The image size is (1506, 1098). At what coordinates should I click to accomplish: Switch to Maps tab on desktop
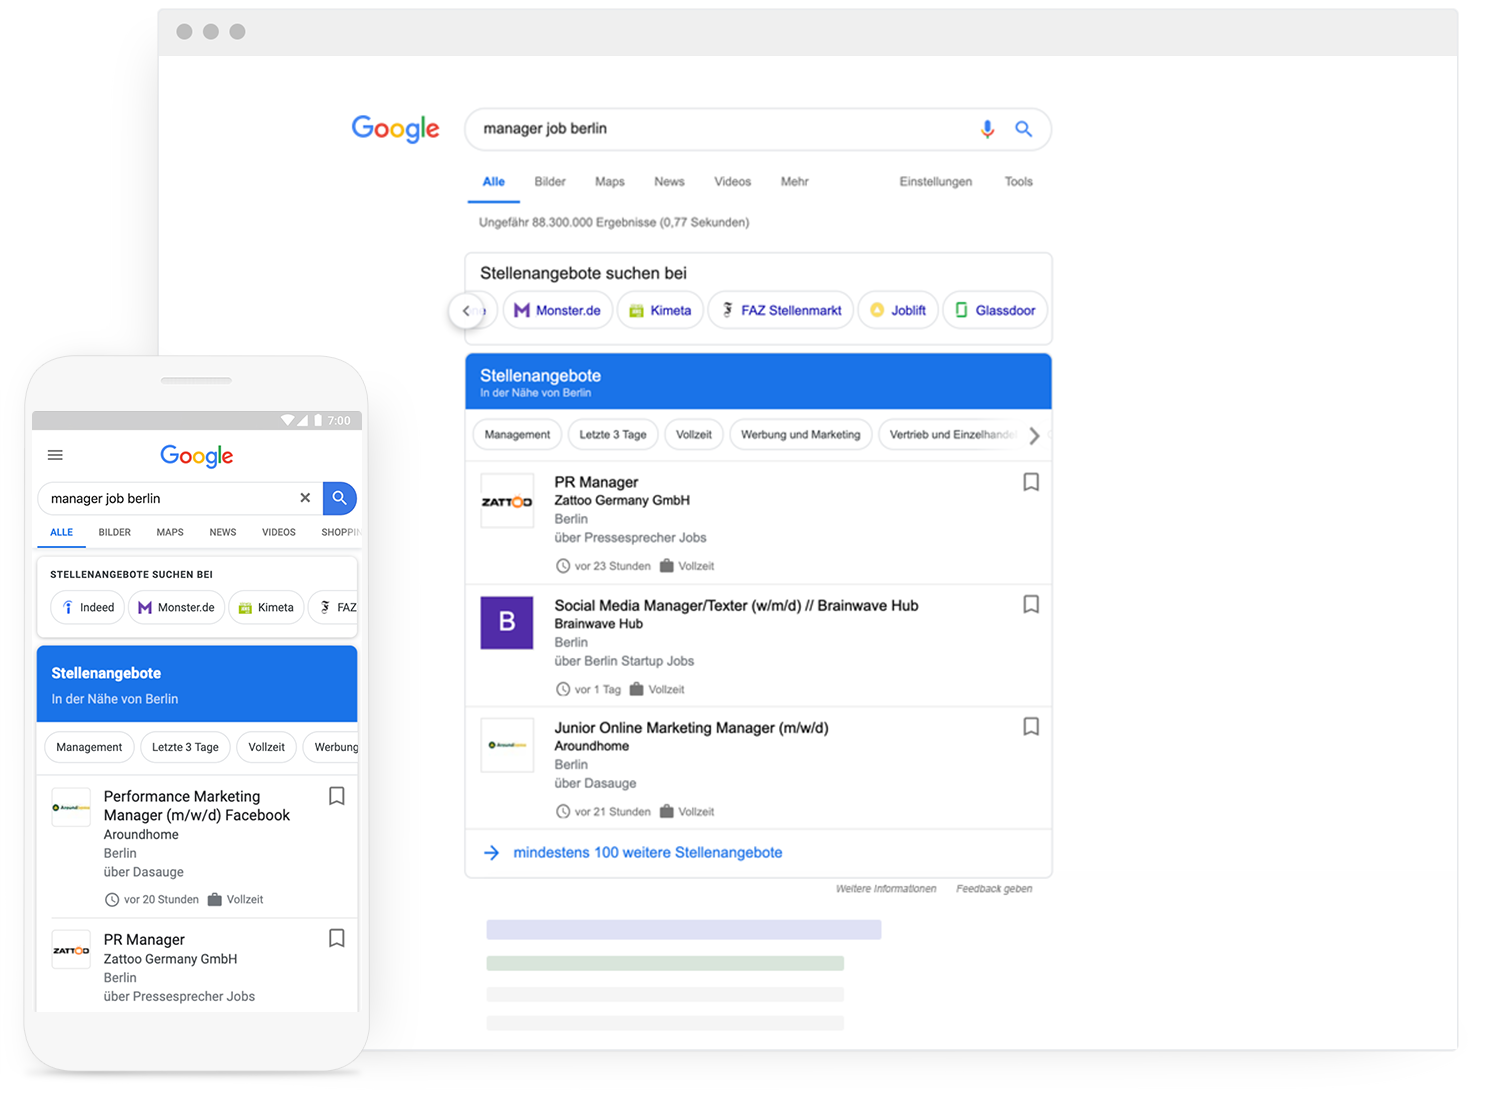coord(609,182)
